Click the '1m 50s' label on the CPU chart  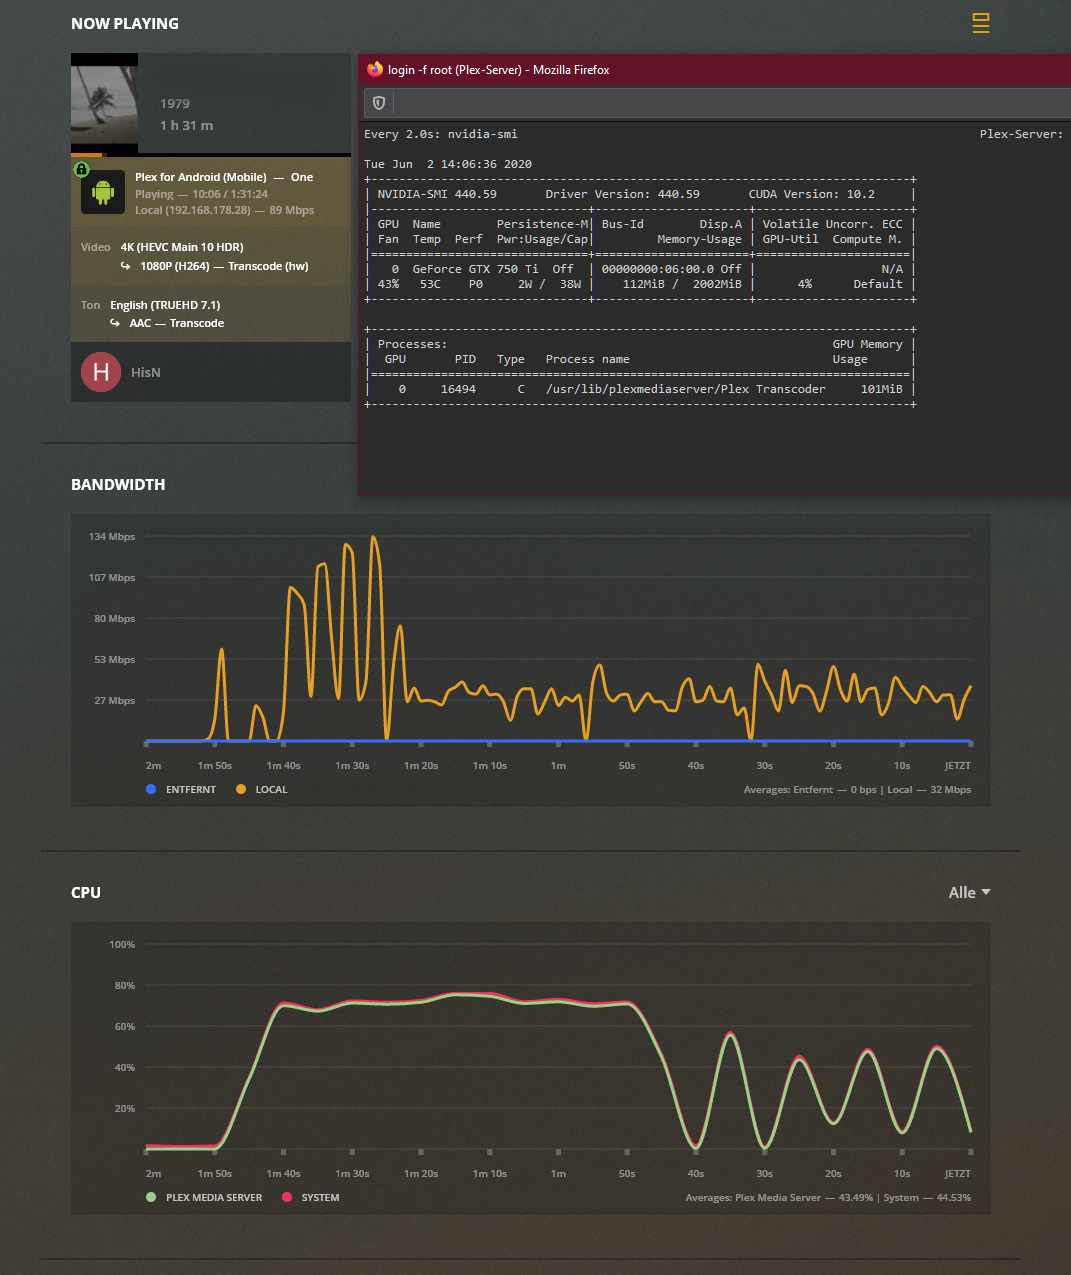click(x=215, y=1174)
